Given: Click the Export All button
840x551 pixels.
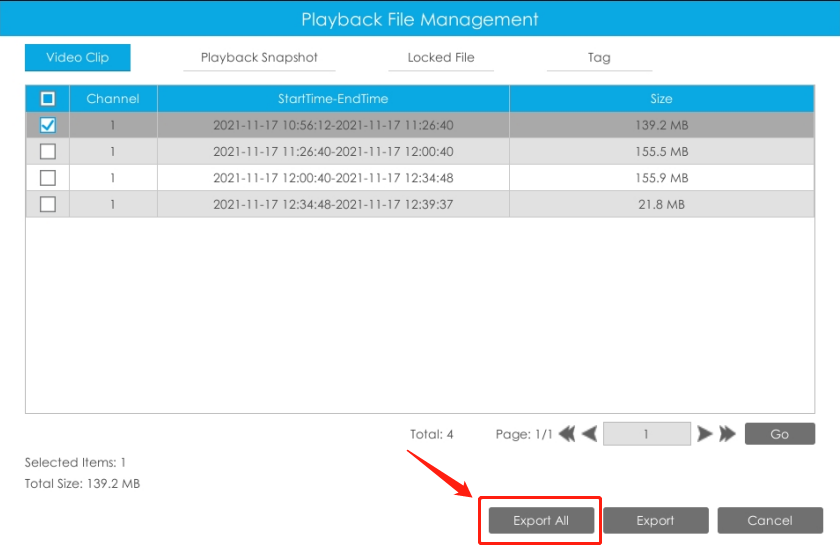Looking at the screenshot, I should (x=541, y=520).
